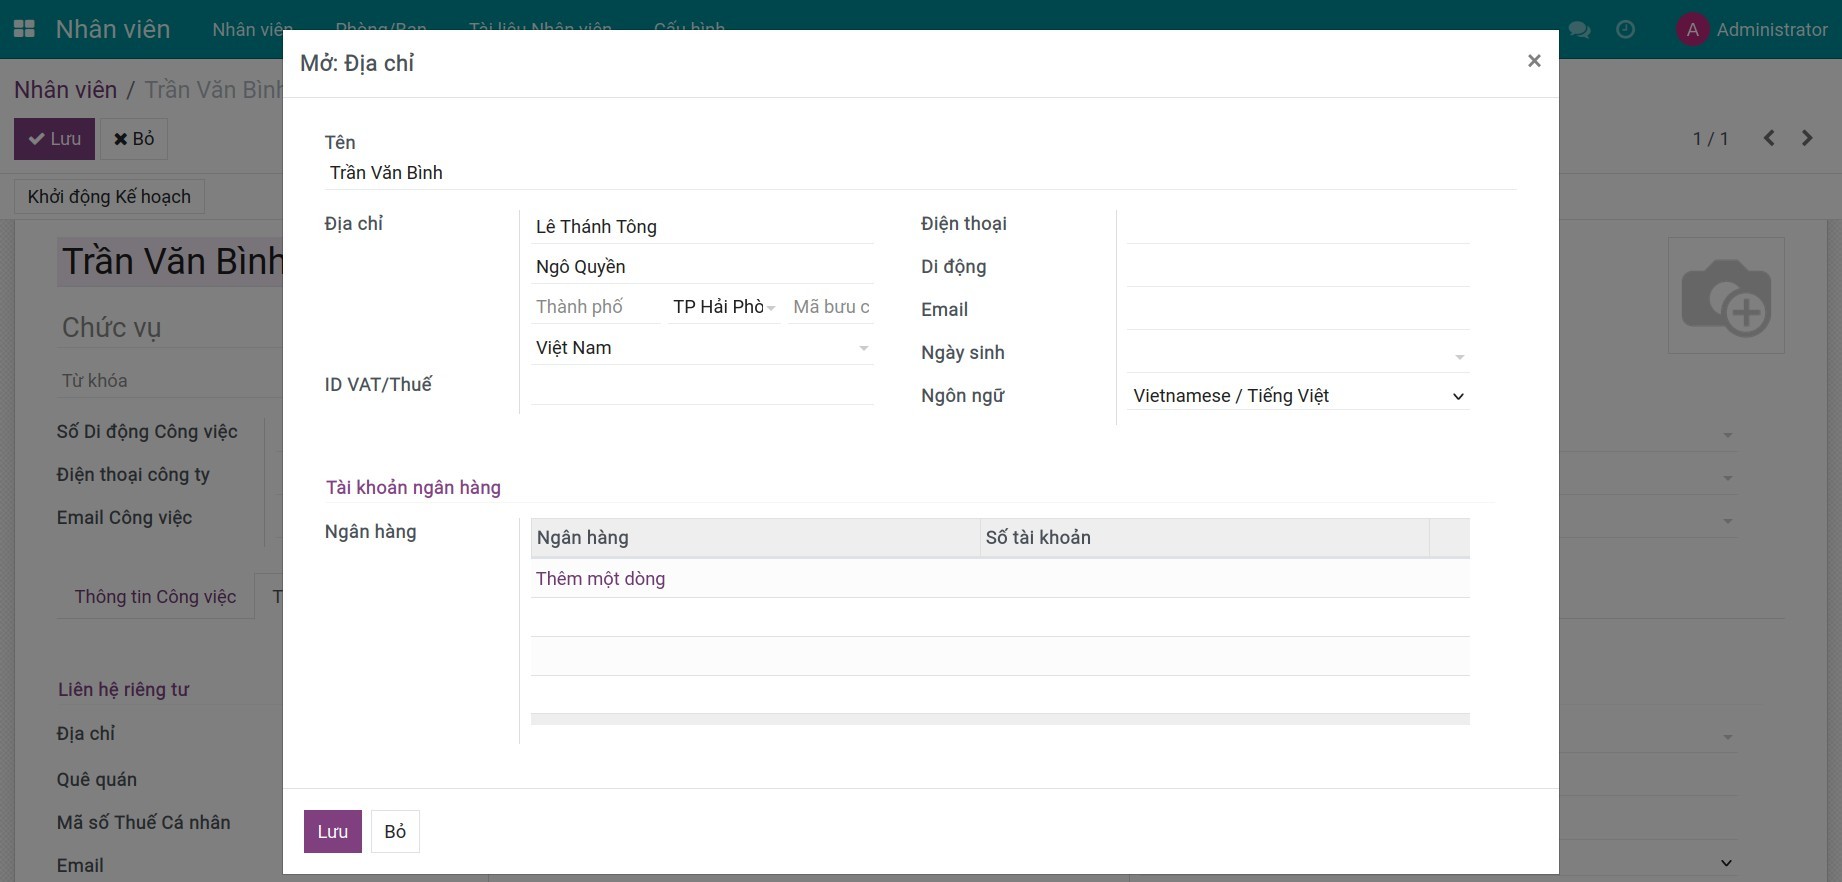The width and height of the screenshot is (1842, 882).
Task: Open the activities clock icon
Action: point(1626,30)
